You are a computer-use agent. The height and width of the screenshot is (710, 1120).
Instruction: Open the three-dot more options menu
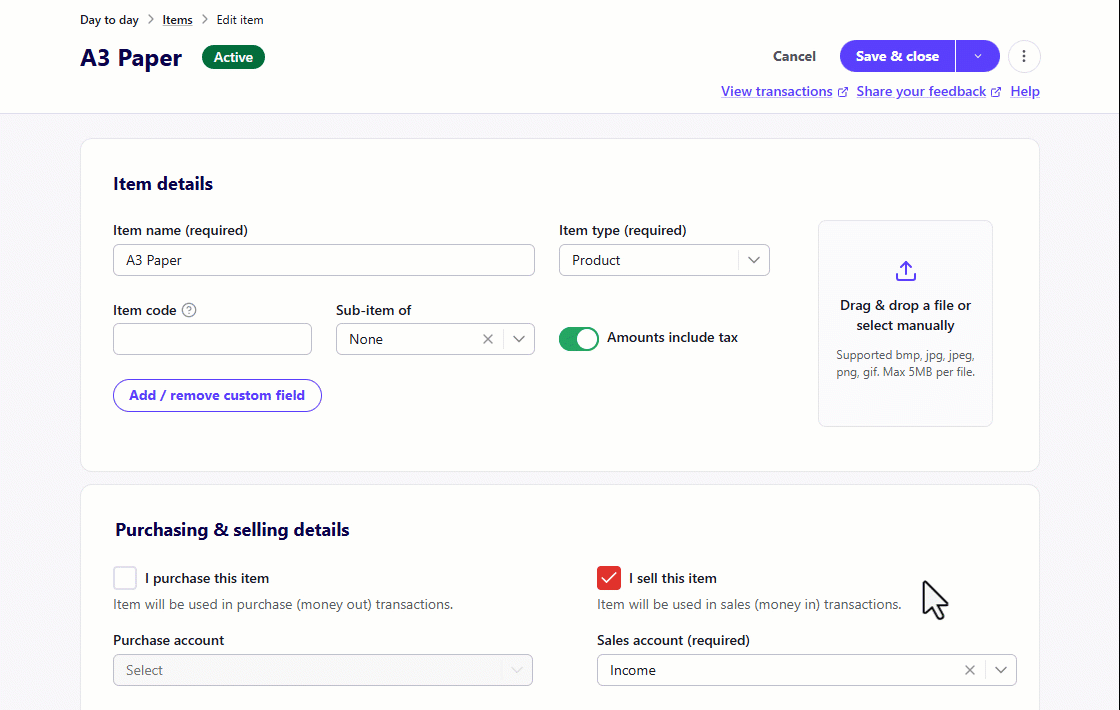click(1024, 56)
